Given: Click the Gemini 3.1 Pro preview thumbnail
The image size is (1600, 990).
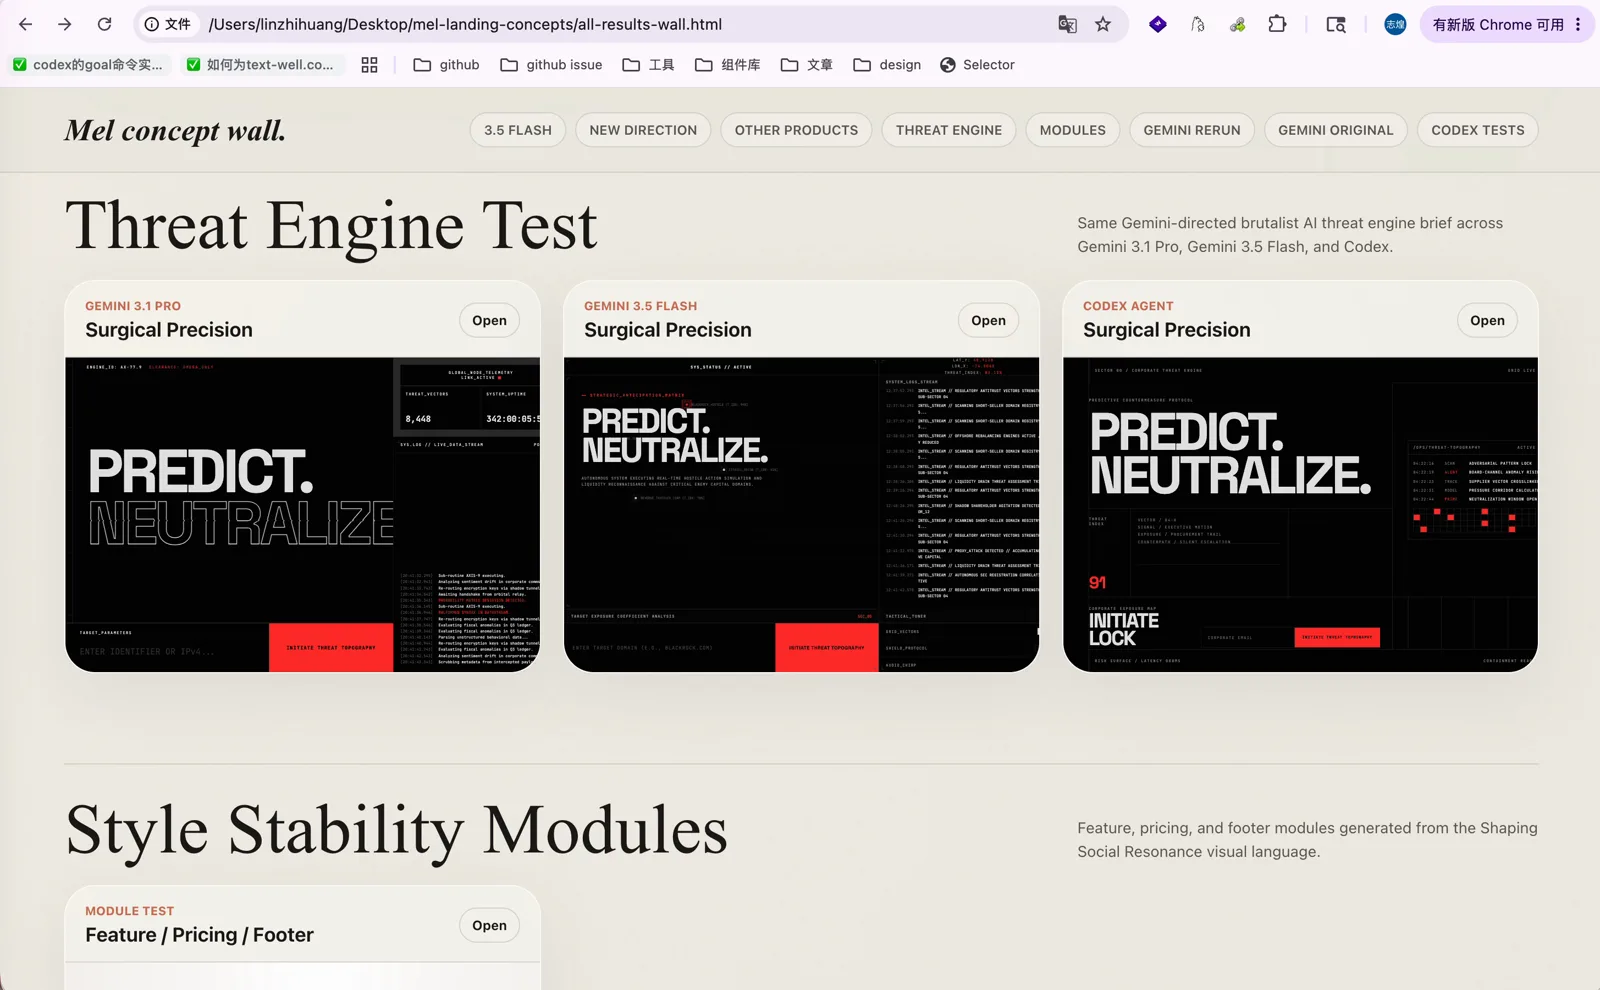Looking at the screenshot, I should (303, 514).
